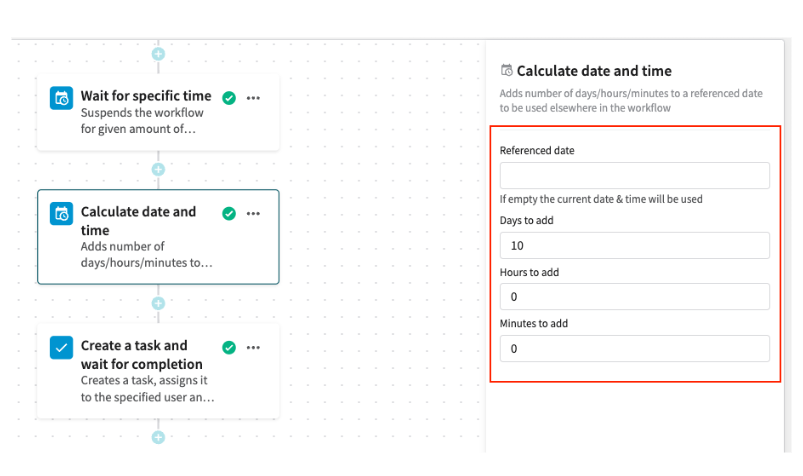
Task: Click green status check on Calculate node
Action: click(x=229, y=213)
